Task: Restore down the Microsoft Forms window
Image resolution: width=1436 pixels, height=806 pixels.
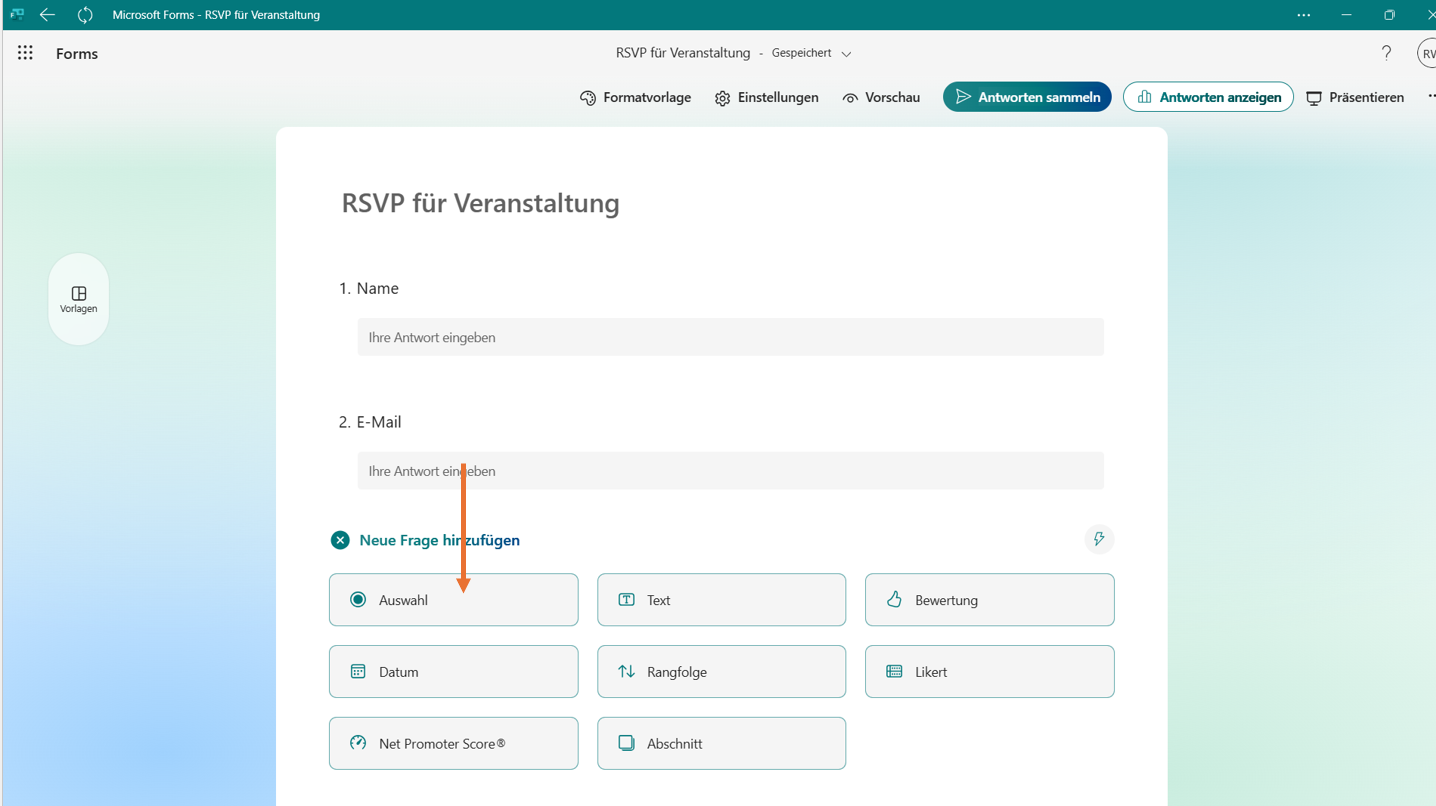Action: (1389, 15)
